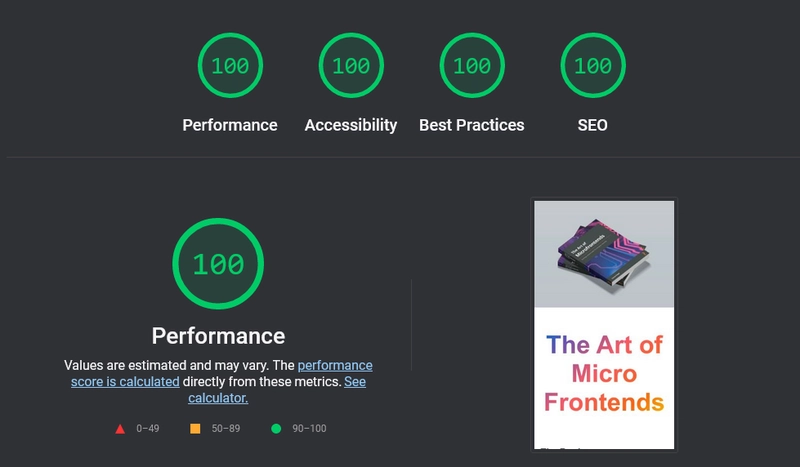The height and width of the screenshot is (467, 800).
Task: Click the SEO score gauge circle
Action: (x=592, y=66)
